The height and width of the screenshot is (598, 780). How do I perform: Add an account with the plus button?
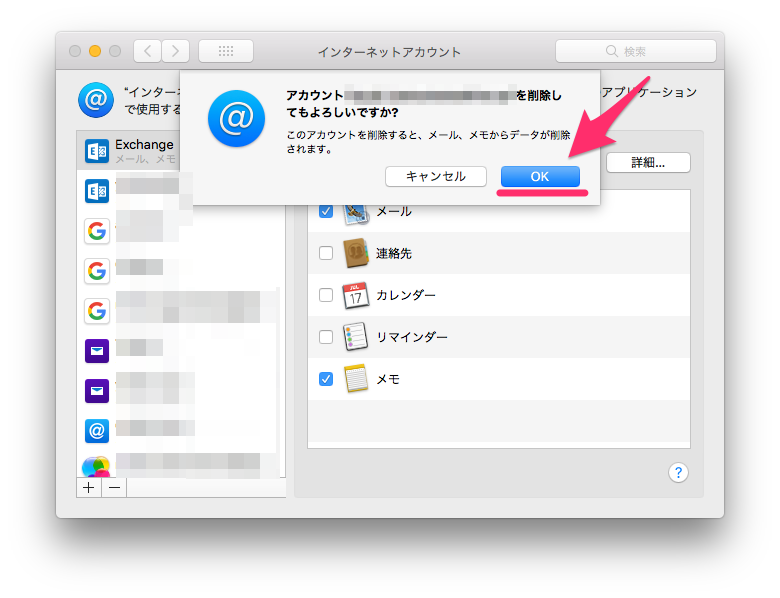[89, 487]
